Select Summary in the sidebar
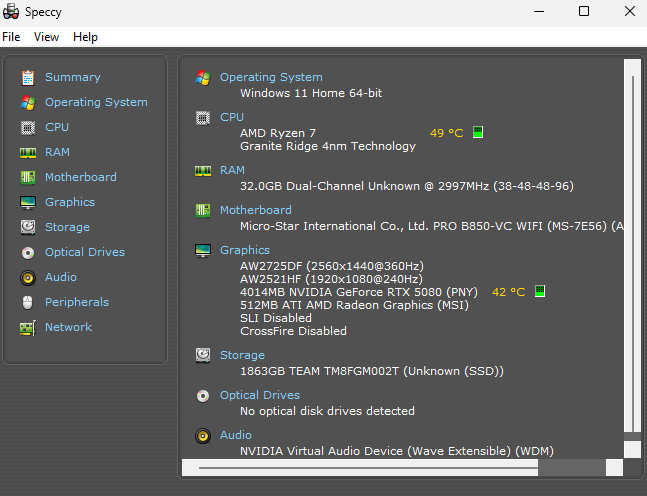 pos(73,77)
